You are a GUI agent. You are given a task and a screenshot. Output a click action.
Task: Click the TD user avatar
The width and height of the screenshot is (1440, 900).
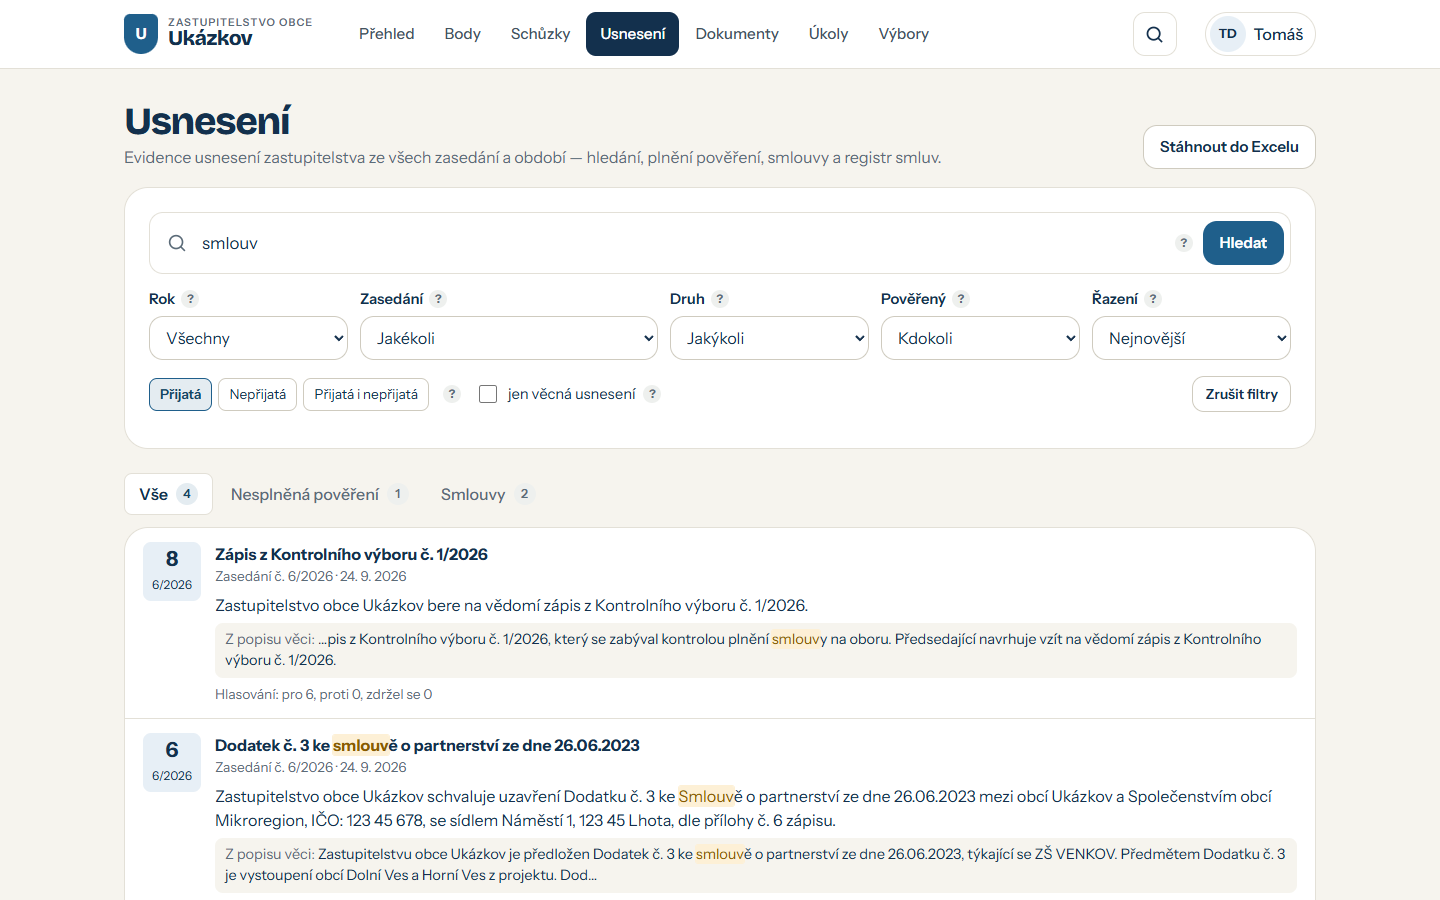coord(1228,34)
